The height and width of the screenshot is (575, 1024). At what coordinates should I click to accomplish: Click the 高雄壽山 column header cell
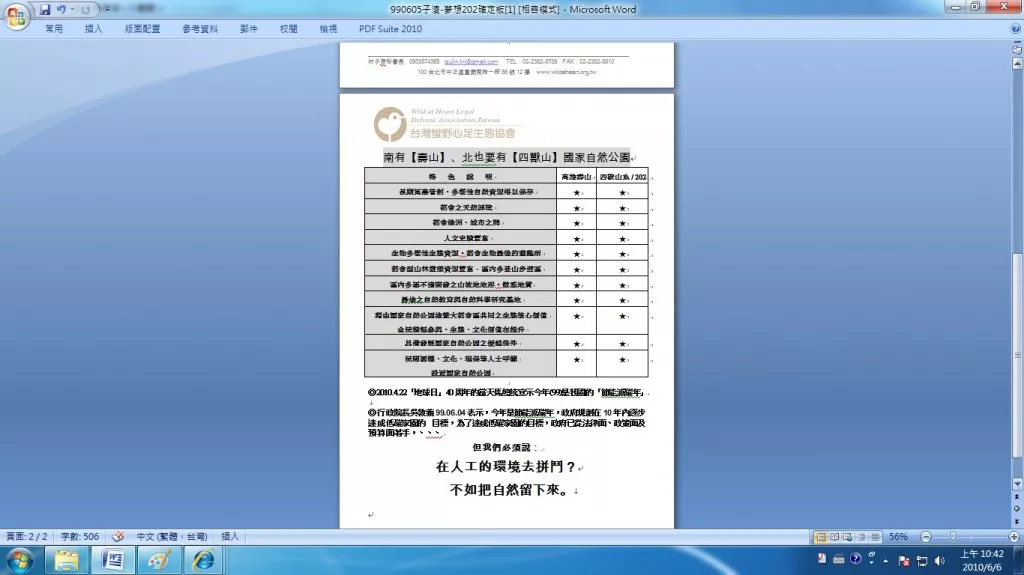576,176
